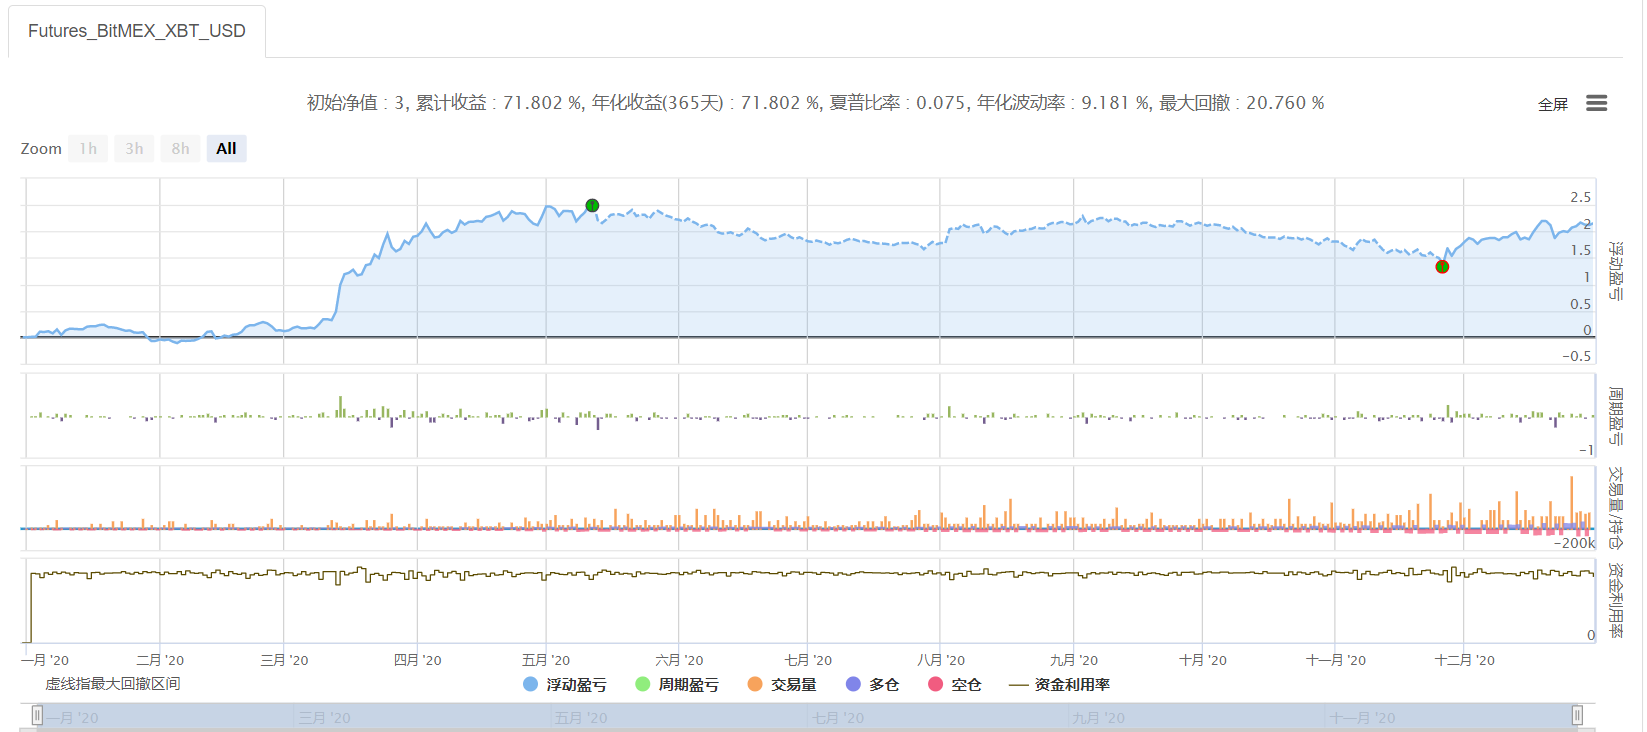Viewport: 1647px width, 732px height.
Task: Grab the left navigator range handle
Action: [37, 715]
